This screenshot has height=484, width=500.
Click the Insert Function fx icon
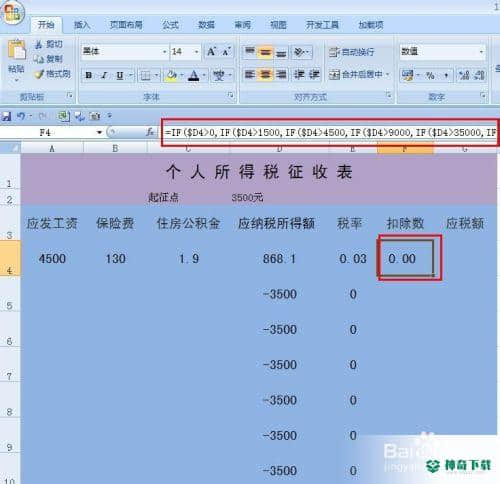(x=150, y=132)
